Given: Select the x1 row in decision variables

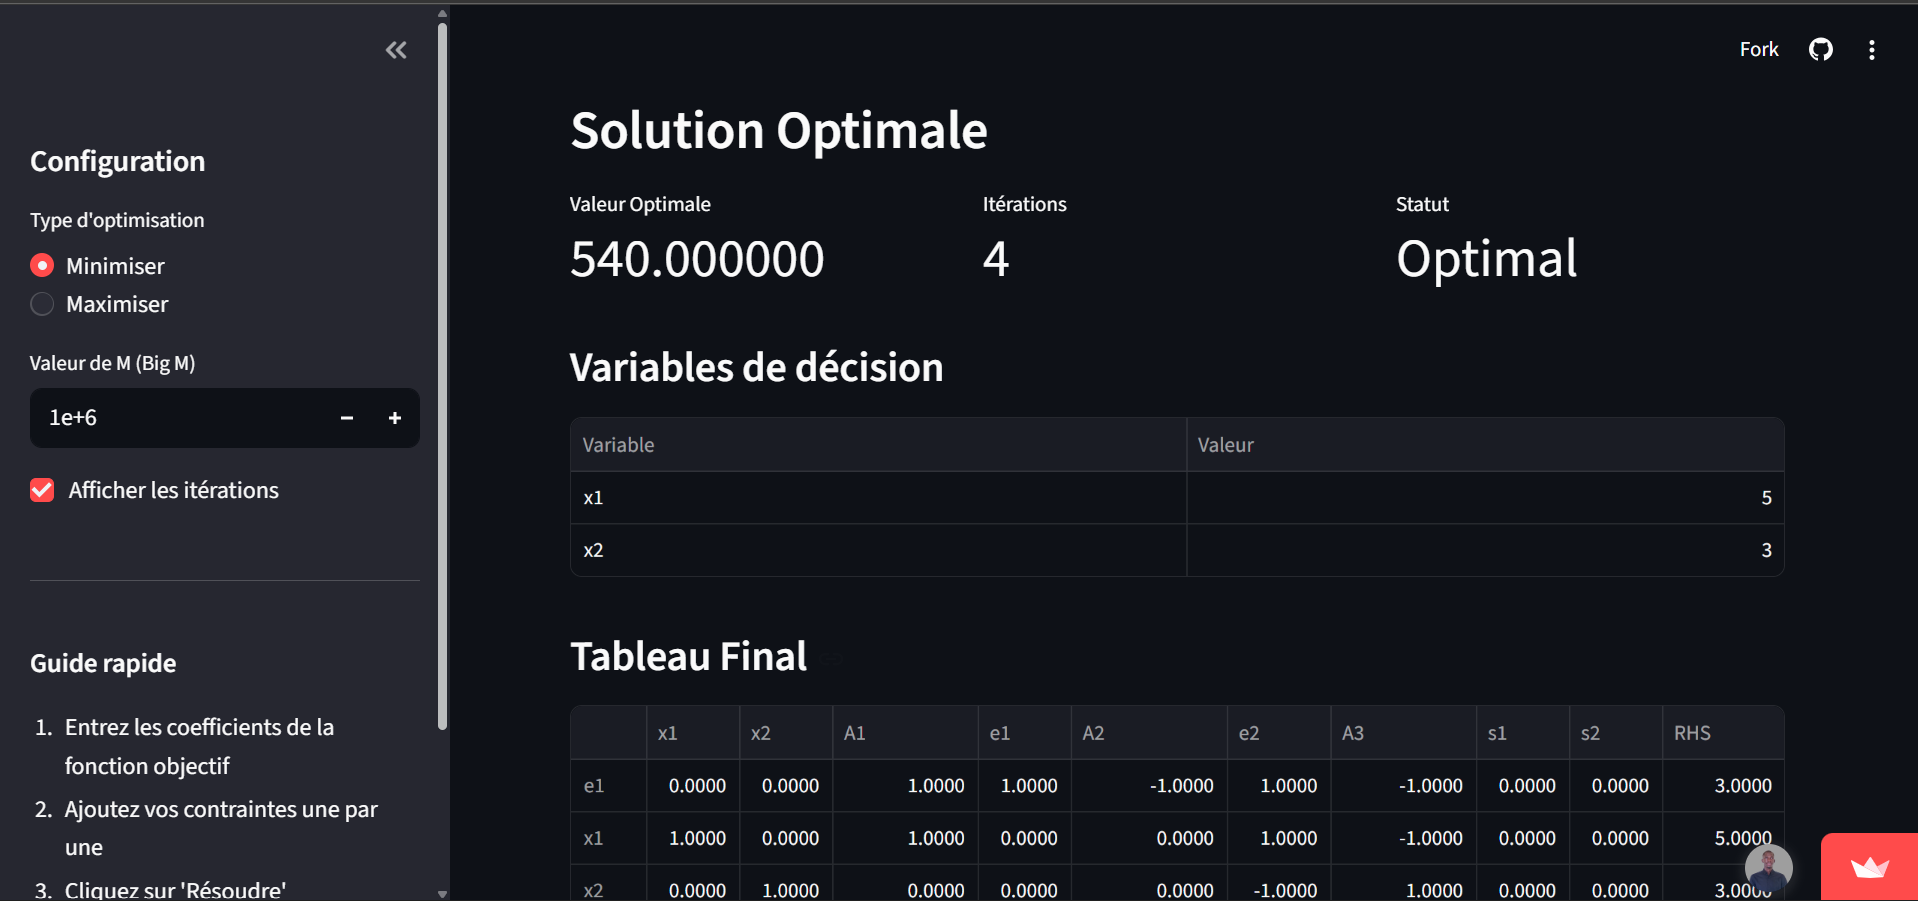Looking at the screenshot, I should 878,498.
